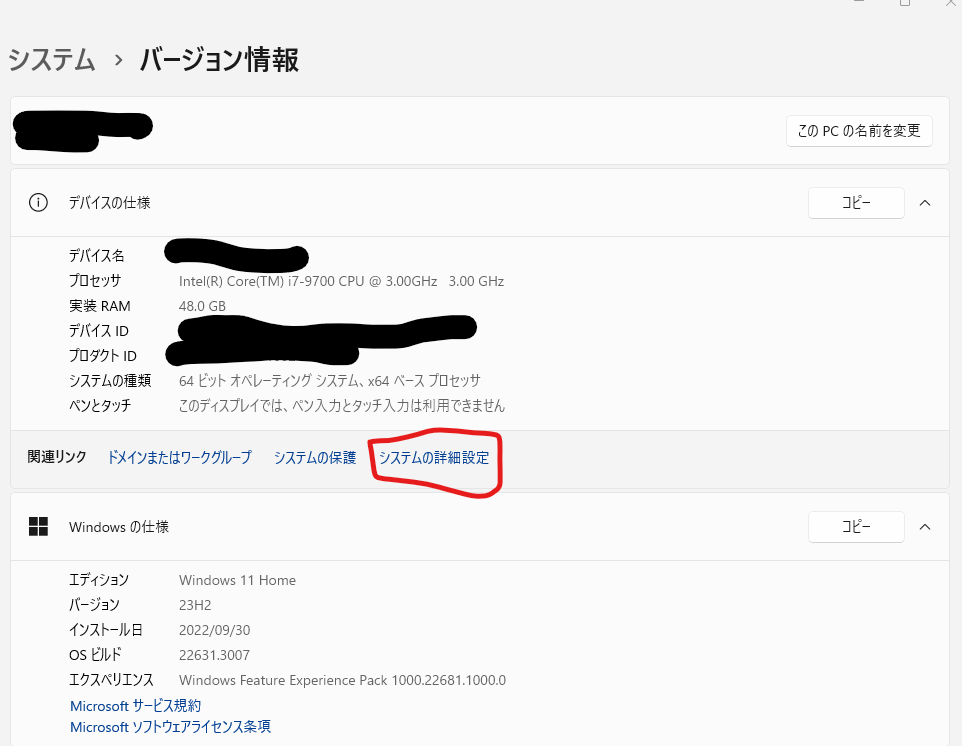Screen dimensions: 962x746
Task: Select the Windows Feature Experience Pack value
Action: point(342,680)
